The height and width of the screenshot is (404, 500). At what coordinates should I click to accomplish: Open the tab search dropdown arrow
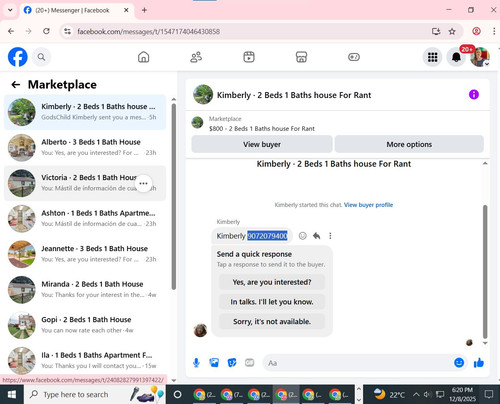tap(10, 10)
